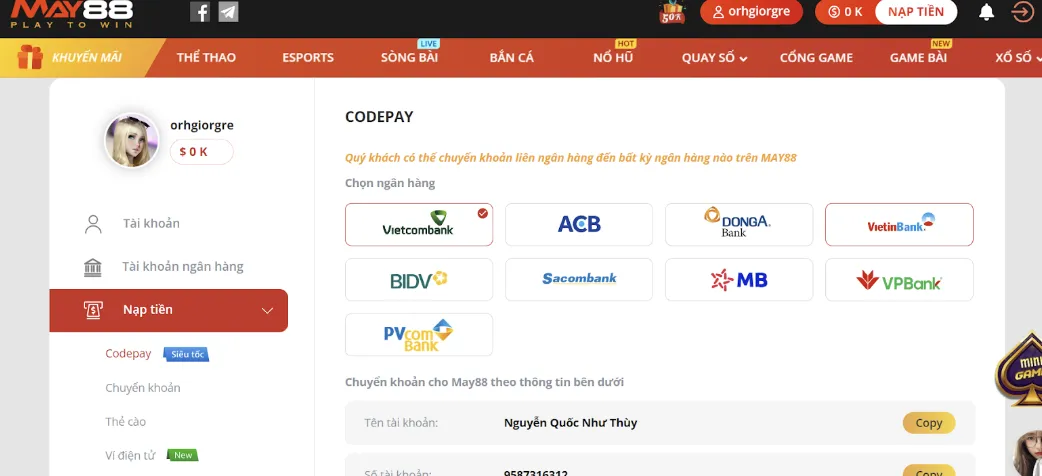Select Vietcombank as the bank
The height and width of the screenshot is (476, 1042).
coord(418,225)
